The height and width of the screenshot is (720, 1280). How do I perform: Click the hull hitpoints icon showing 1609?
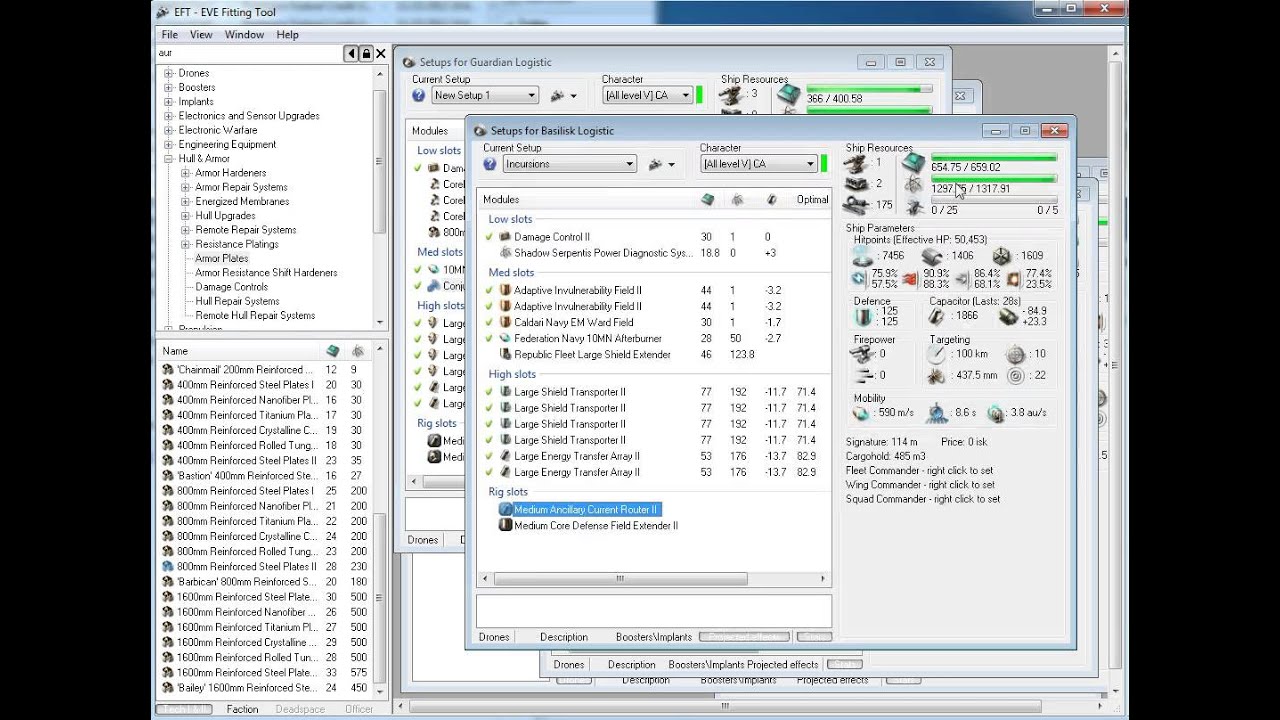point(1002,256)
